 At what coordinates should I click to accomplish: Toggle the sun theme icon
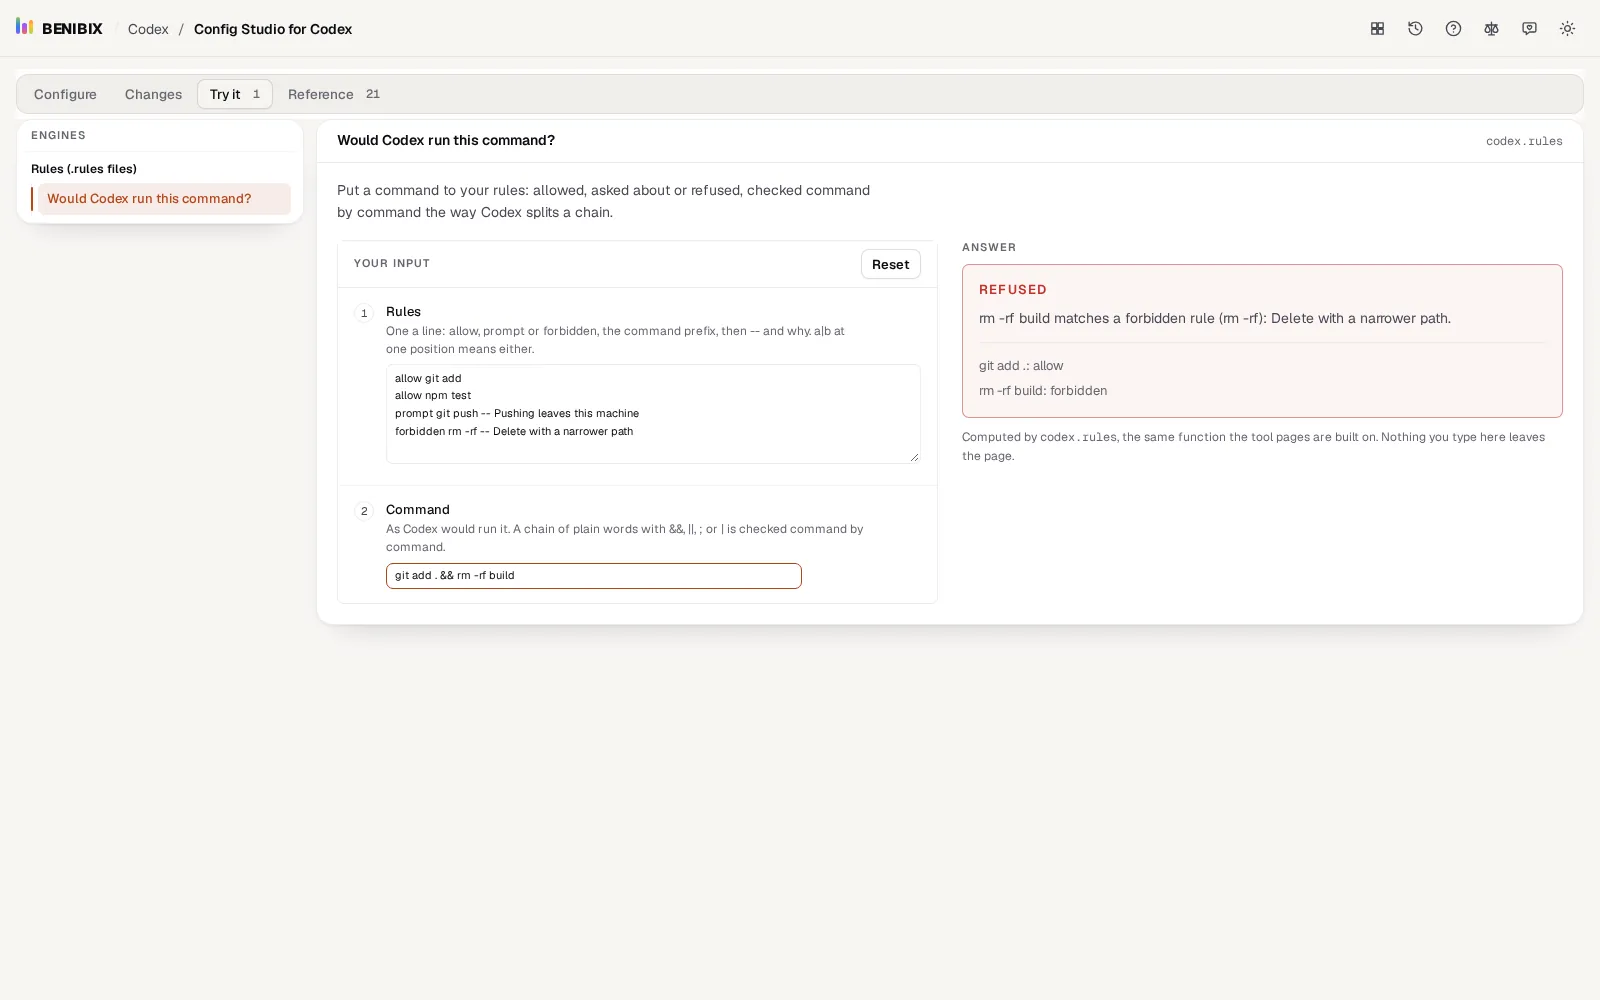point(1567,29)
